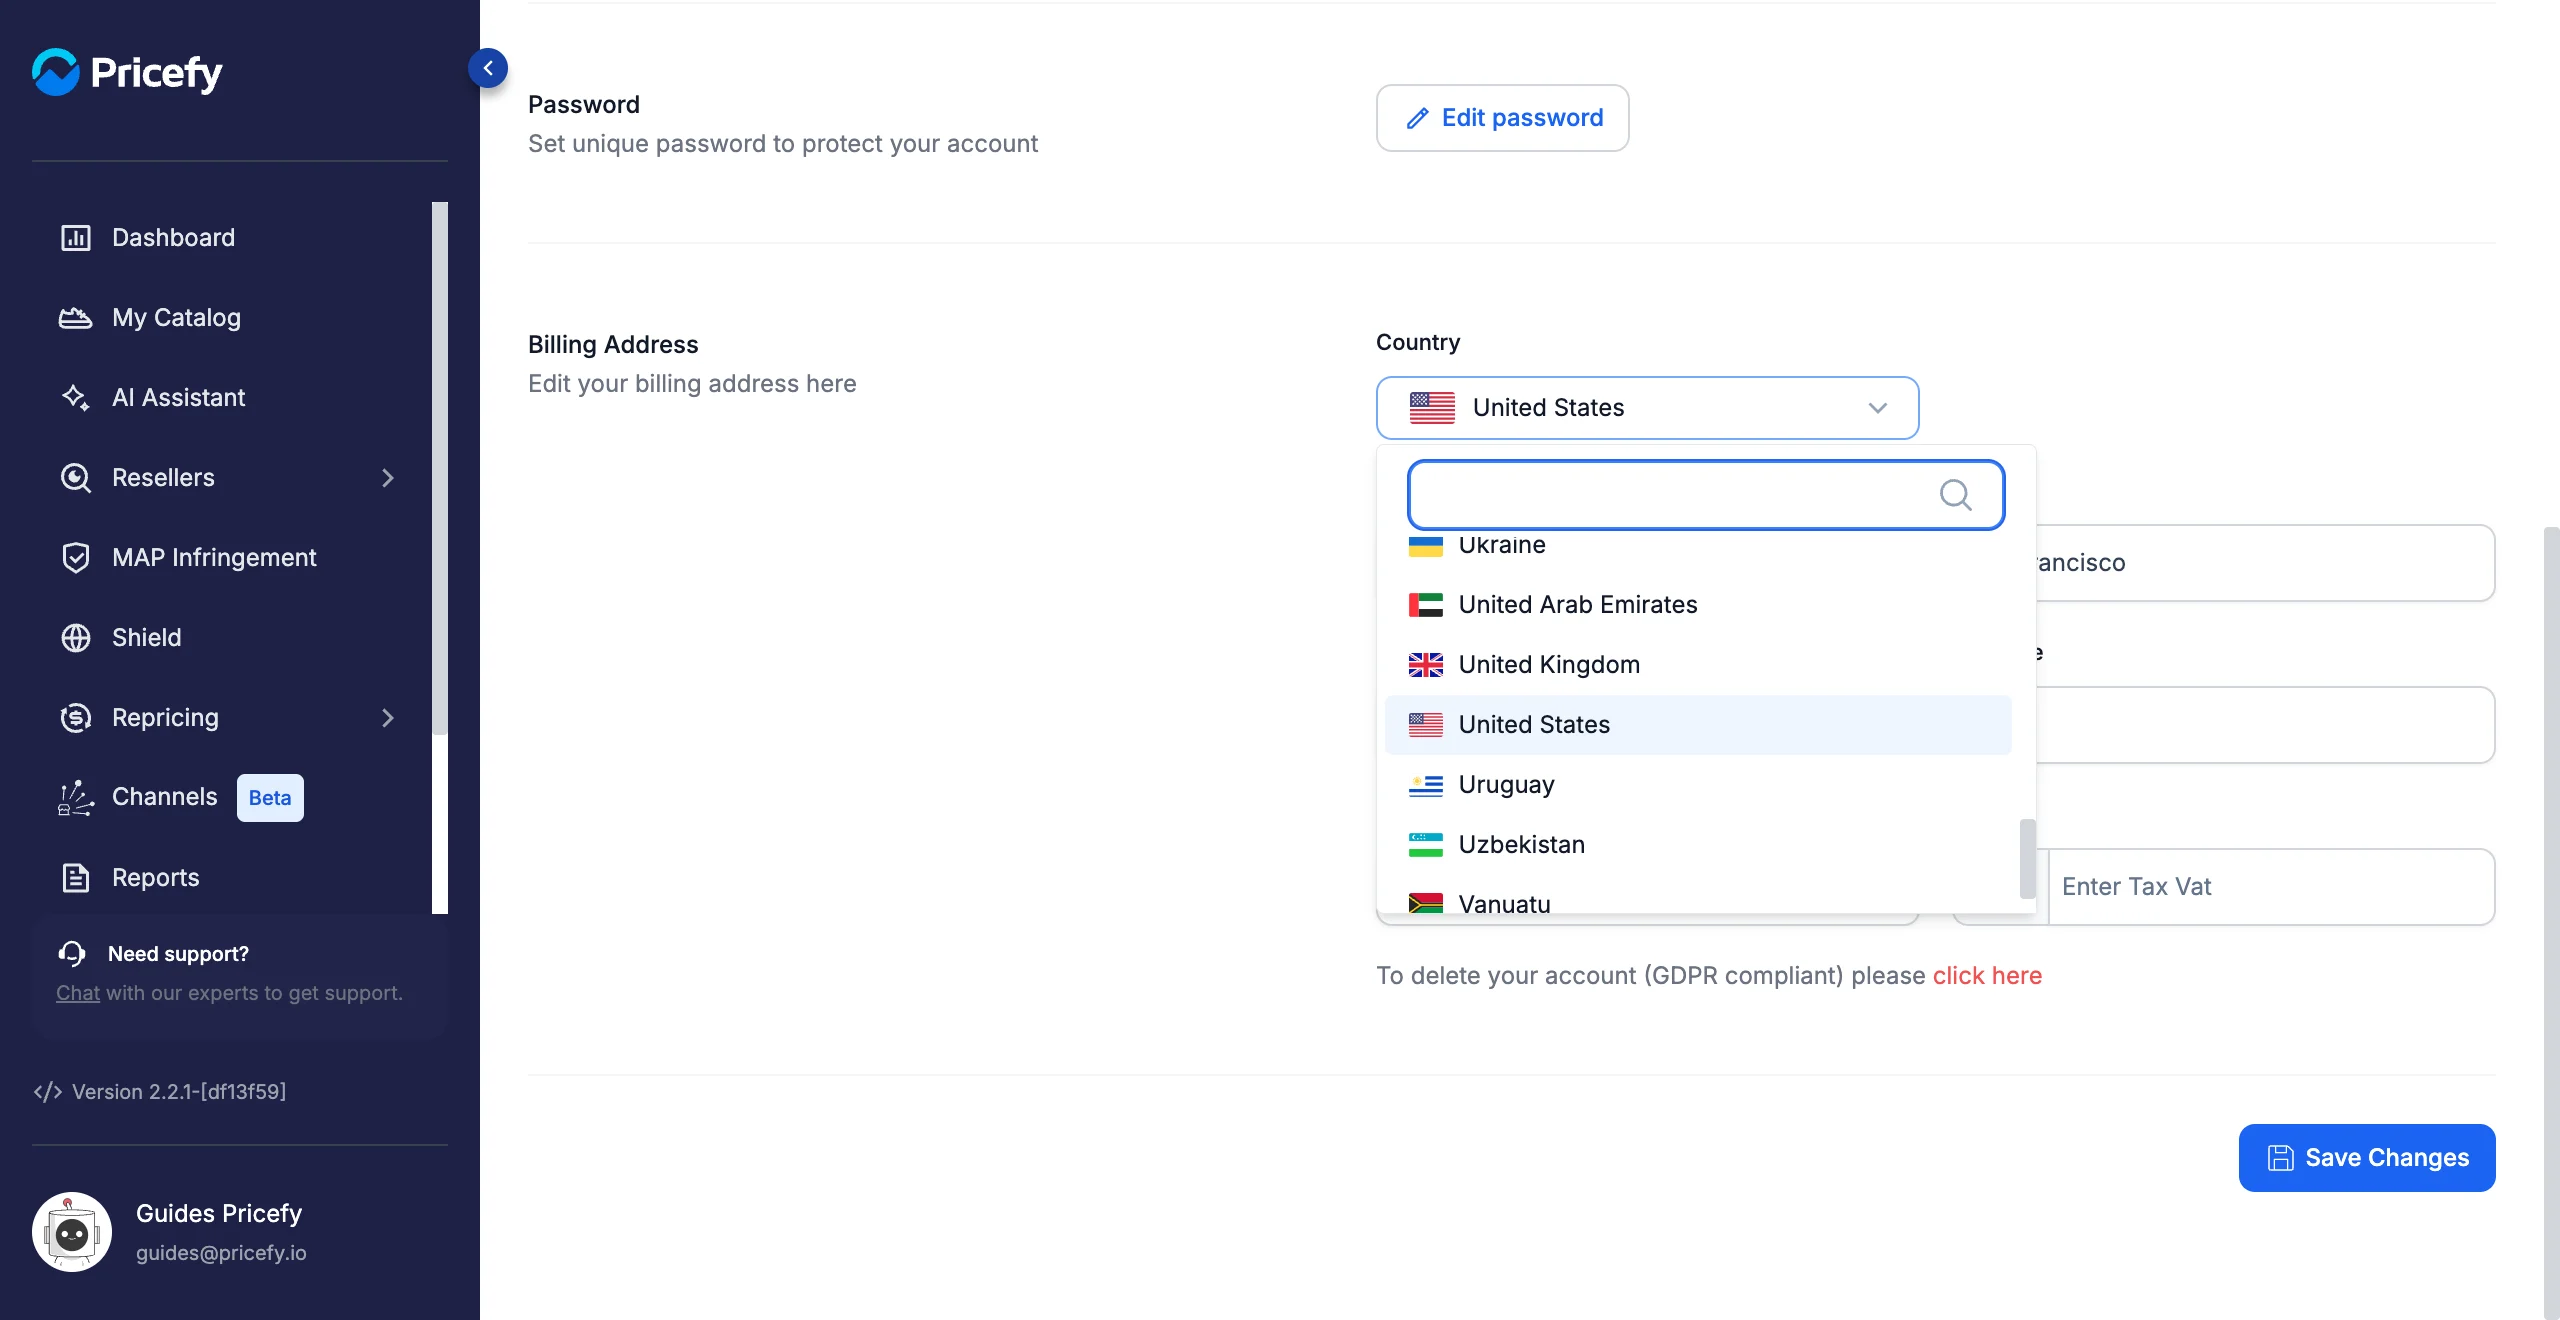Expand the Repricing submenu chevron
The image size is (2560, 1320).
(x=388, y=718)
